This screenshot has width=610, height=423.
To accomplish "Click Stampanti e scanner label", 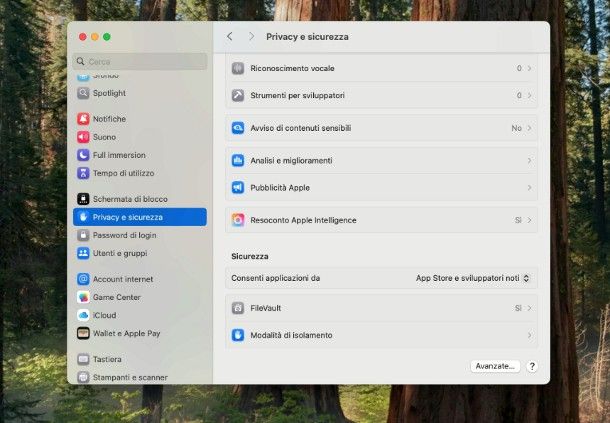I will [130, 377].
